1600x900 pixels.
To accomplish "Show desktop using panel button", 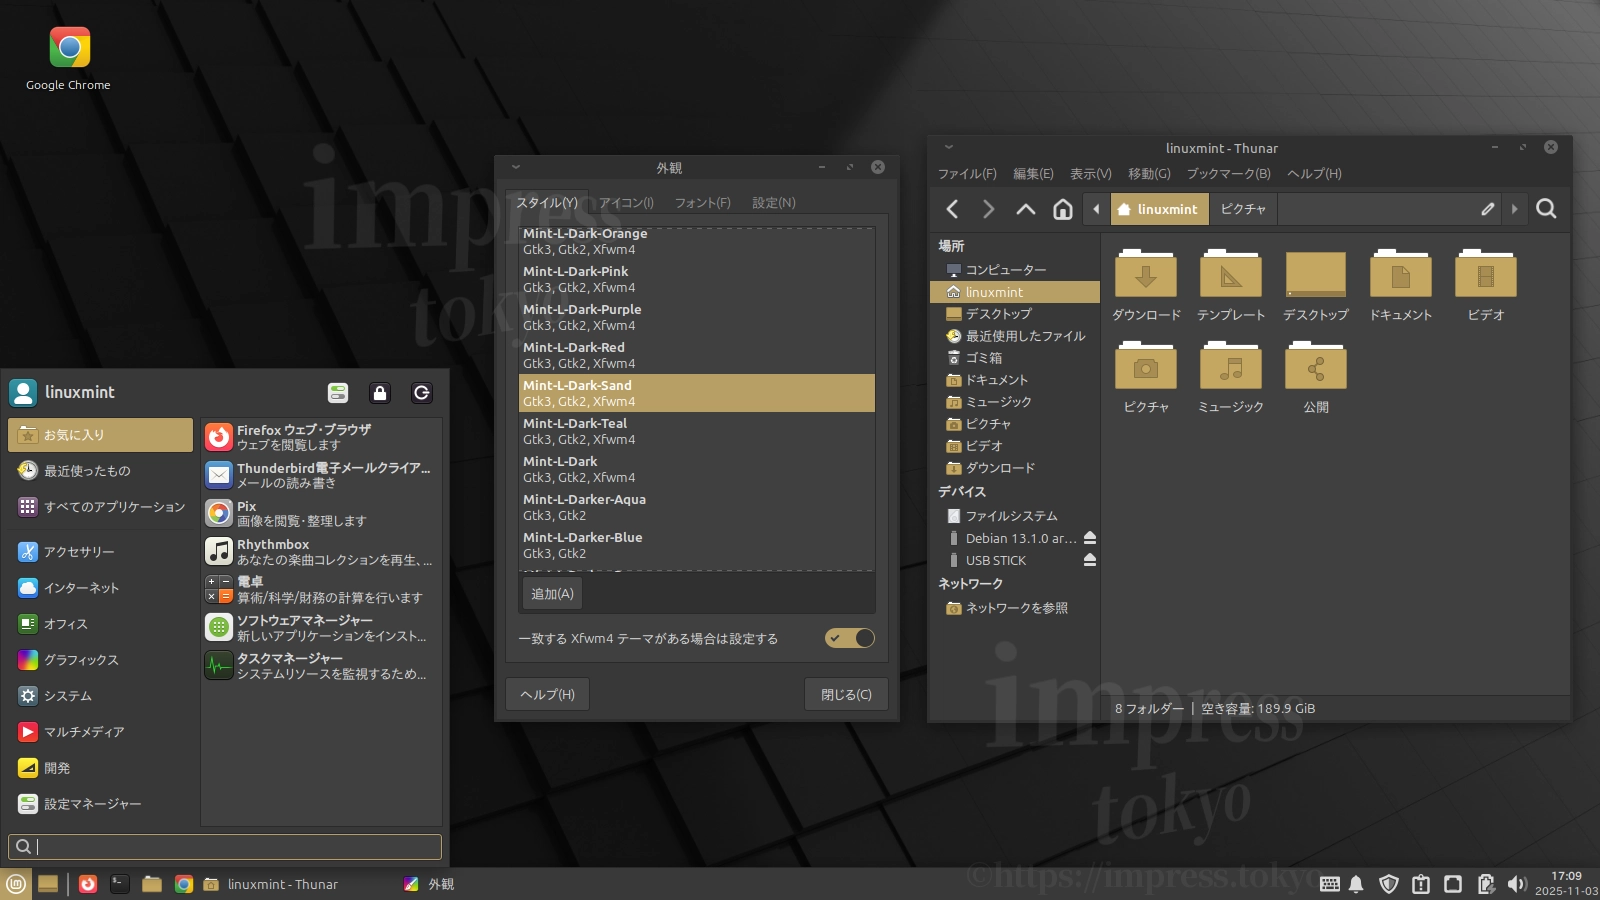I will point(48,884).
